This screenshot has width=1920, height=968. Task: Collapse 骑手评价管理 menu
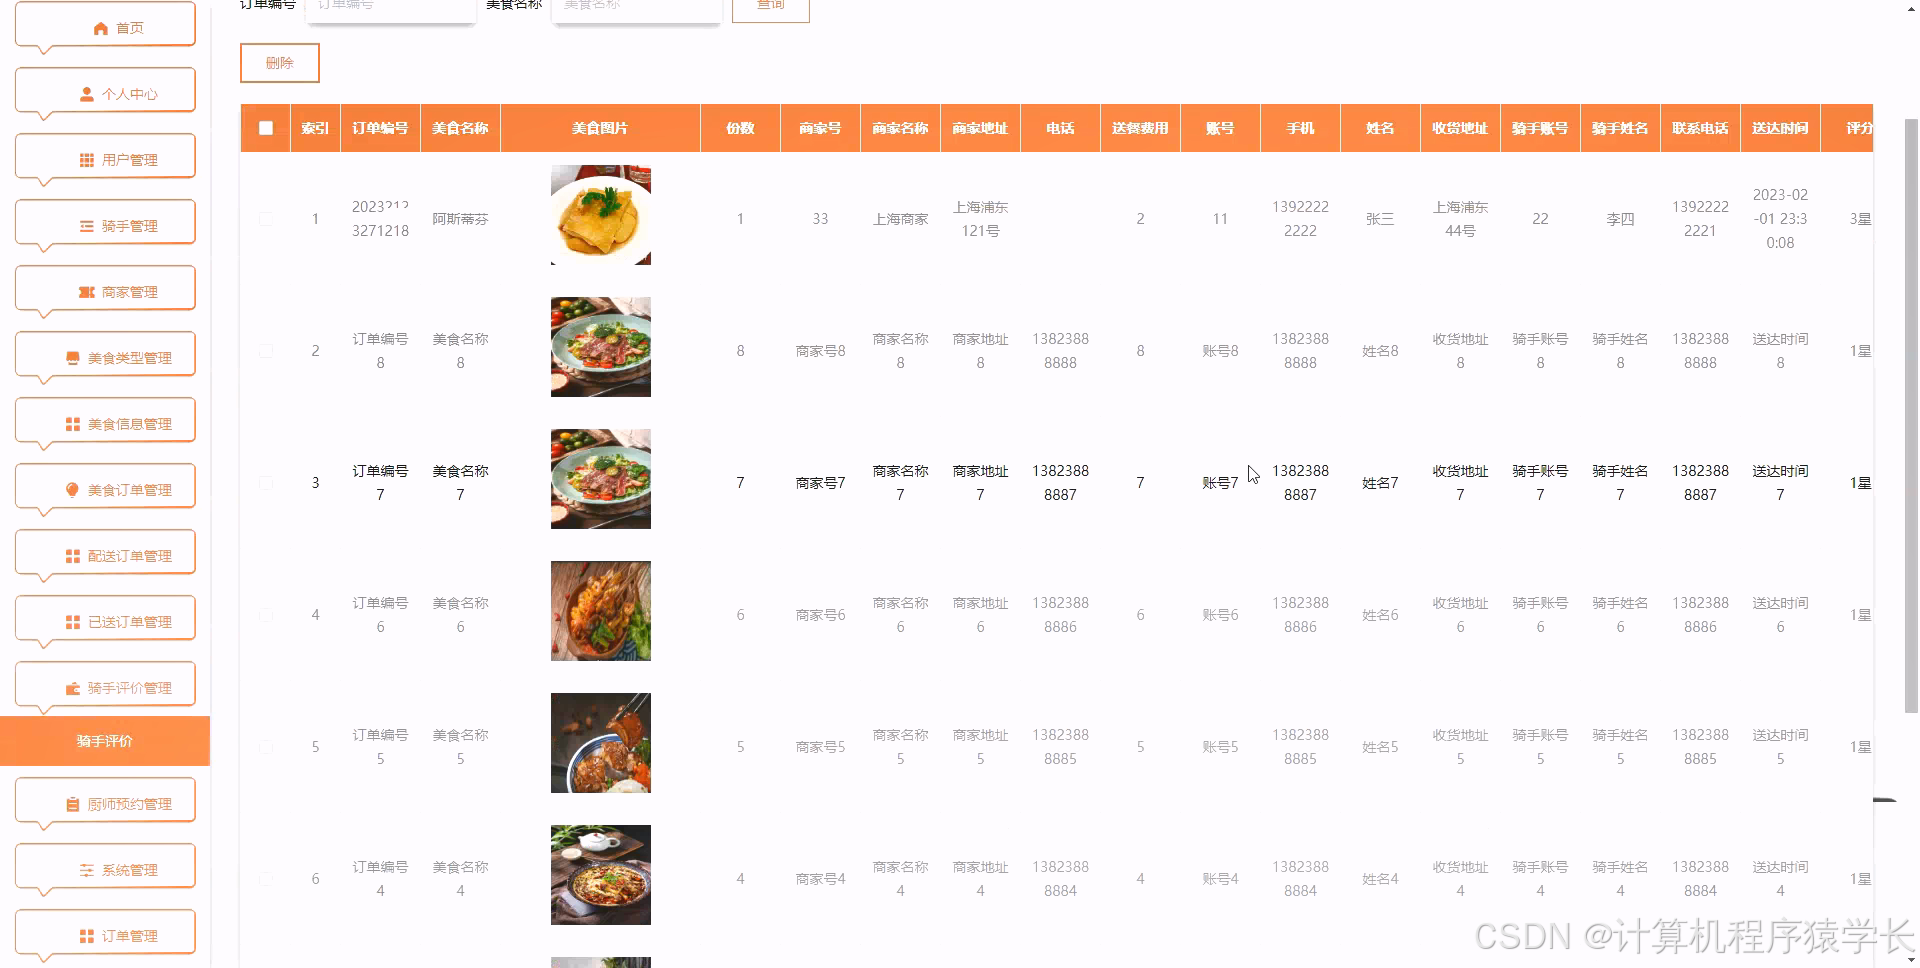[x=105, y=686]
